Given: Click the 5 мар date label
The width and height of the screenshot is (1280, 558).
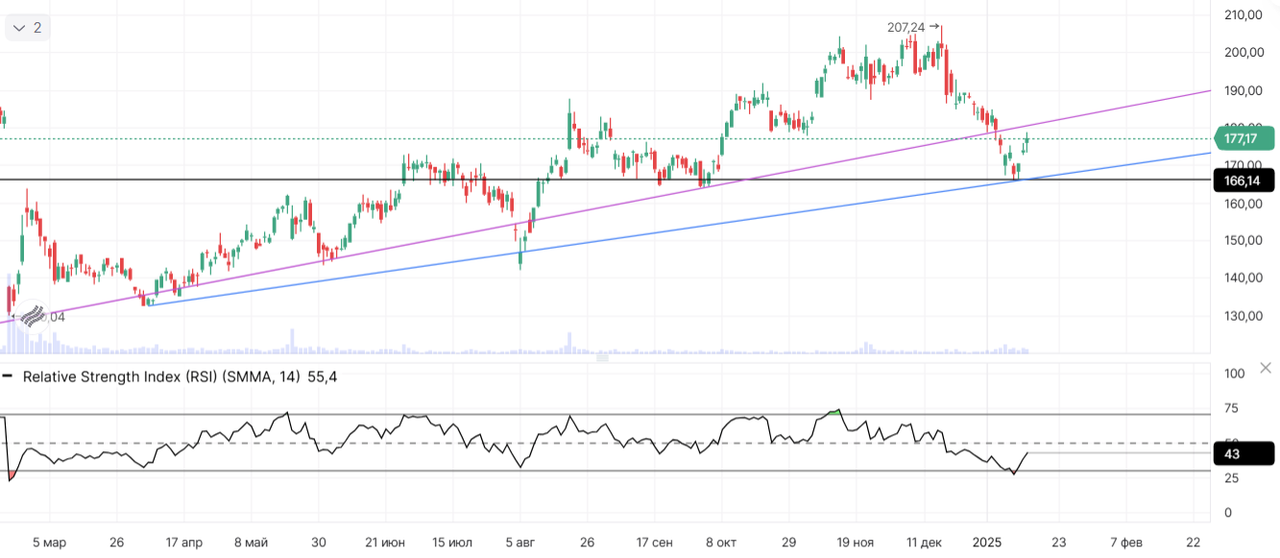Looking at the screenshot, I should [49, 543].
